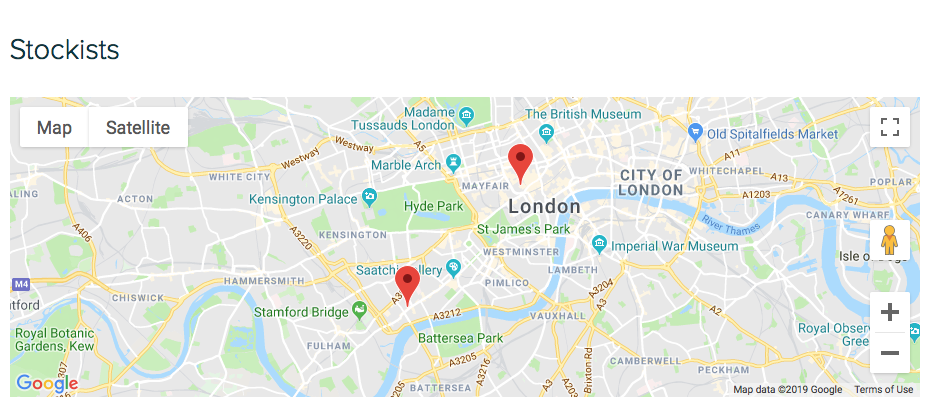Switch to Satellite view
926x405 pixels.
pyautogui.click(x=138, y=128)
